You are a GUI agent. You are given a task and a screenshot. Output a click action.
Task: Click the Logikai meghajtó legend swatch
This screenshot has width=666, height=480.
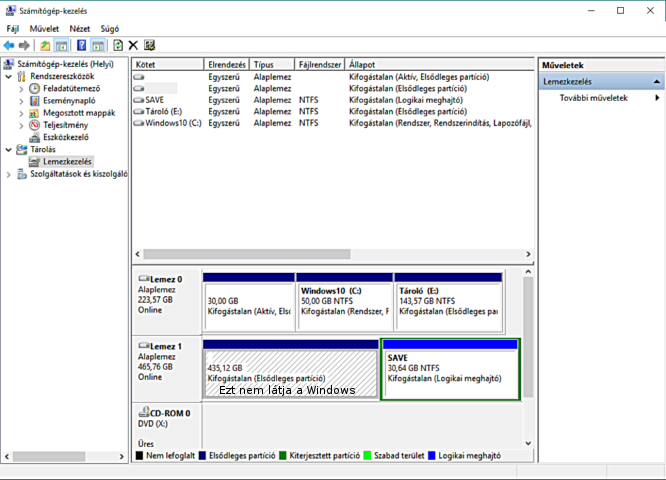coord(432,456)
